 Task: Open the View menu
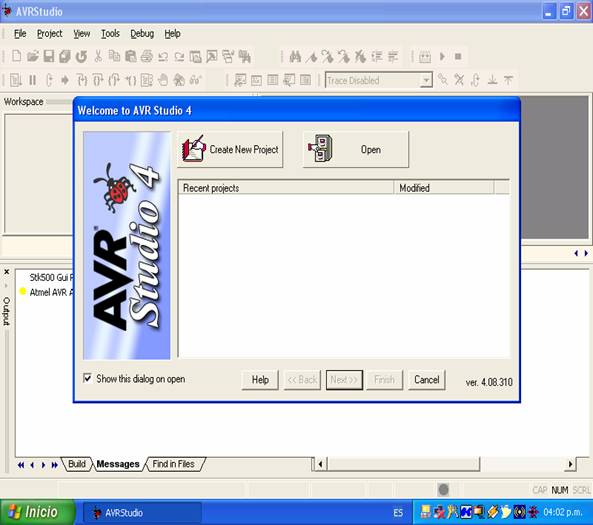[82, 34]
